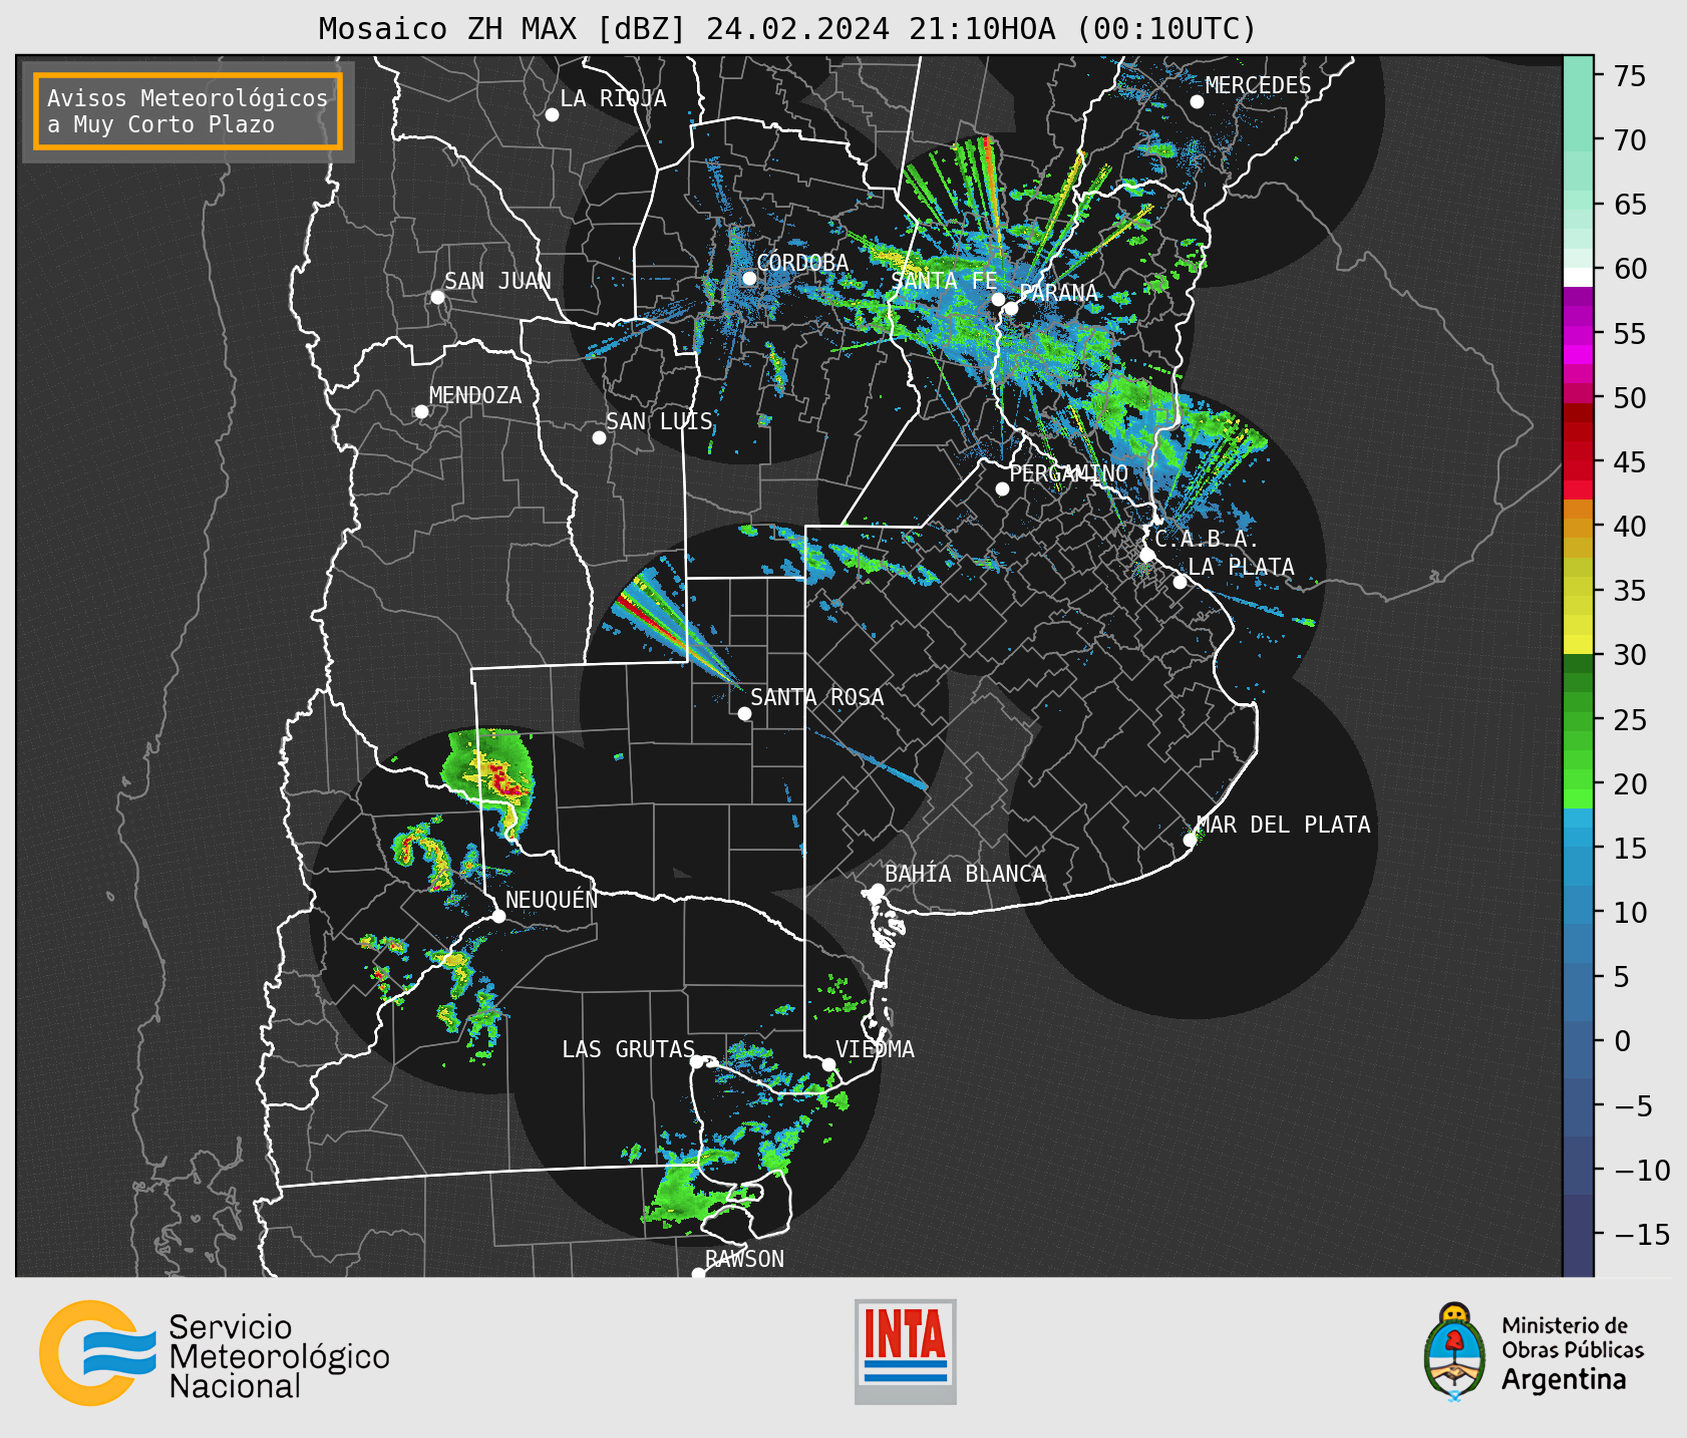
Task: Click the LA PLATA map label
Action: point(1241,566)
